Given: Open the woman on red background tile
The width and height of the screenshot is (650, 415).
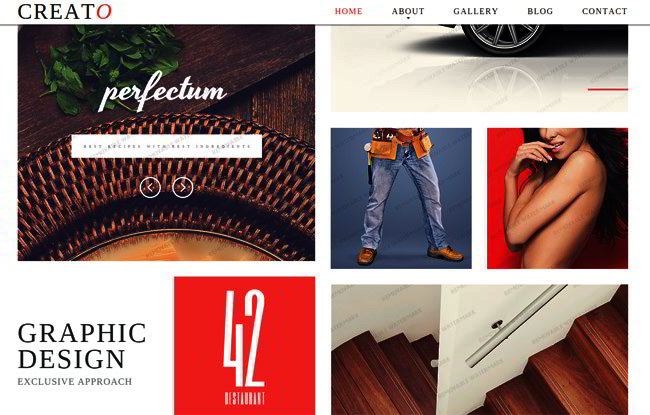Looking at the screenshot, I should (557, 198).
